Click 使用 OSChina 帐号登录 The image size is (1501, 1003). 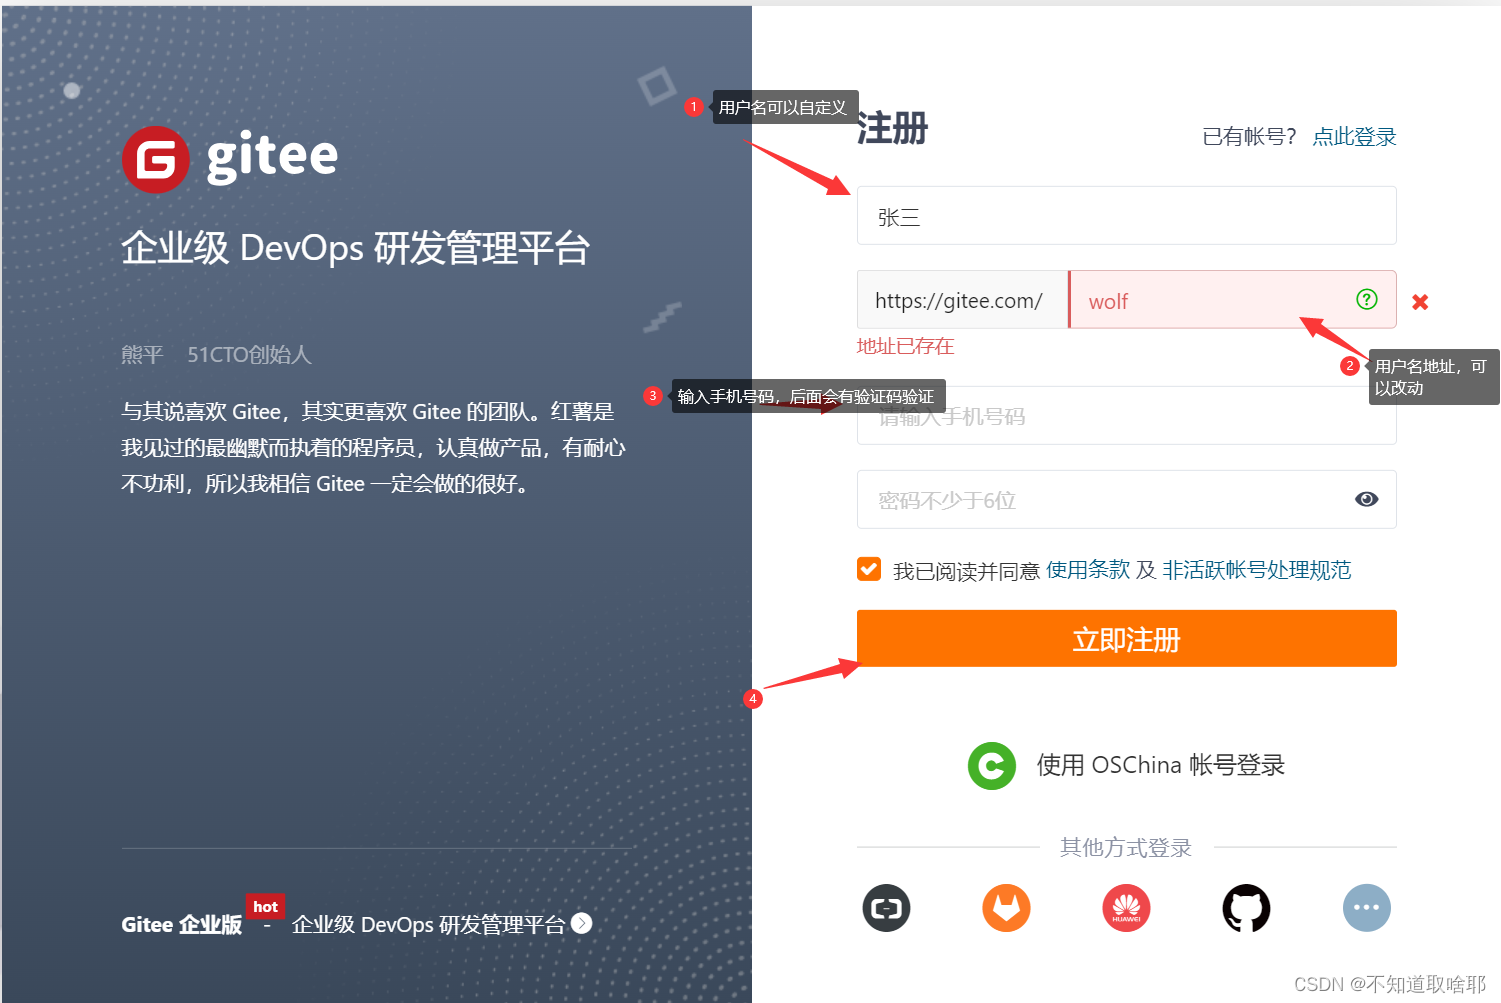1160,766
